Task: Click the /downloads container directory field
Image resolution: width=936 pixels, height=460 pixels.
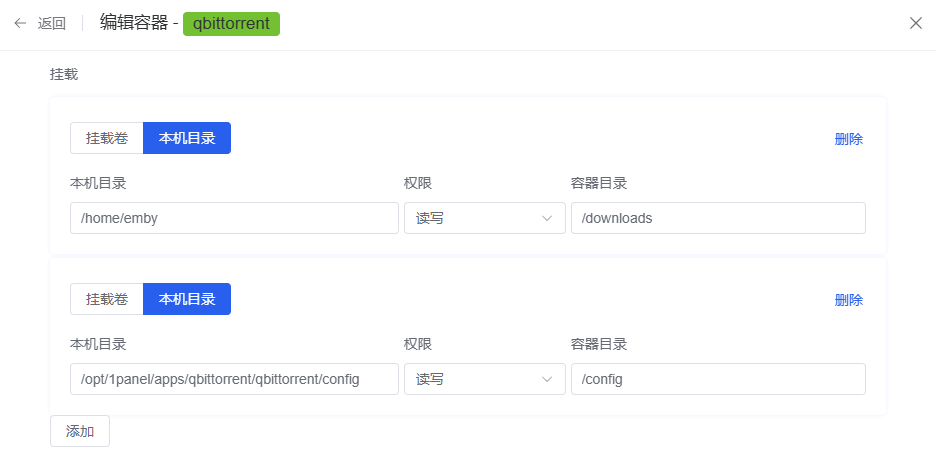Action: click(717, 218)
